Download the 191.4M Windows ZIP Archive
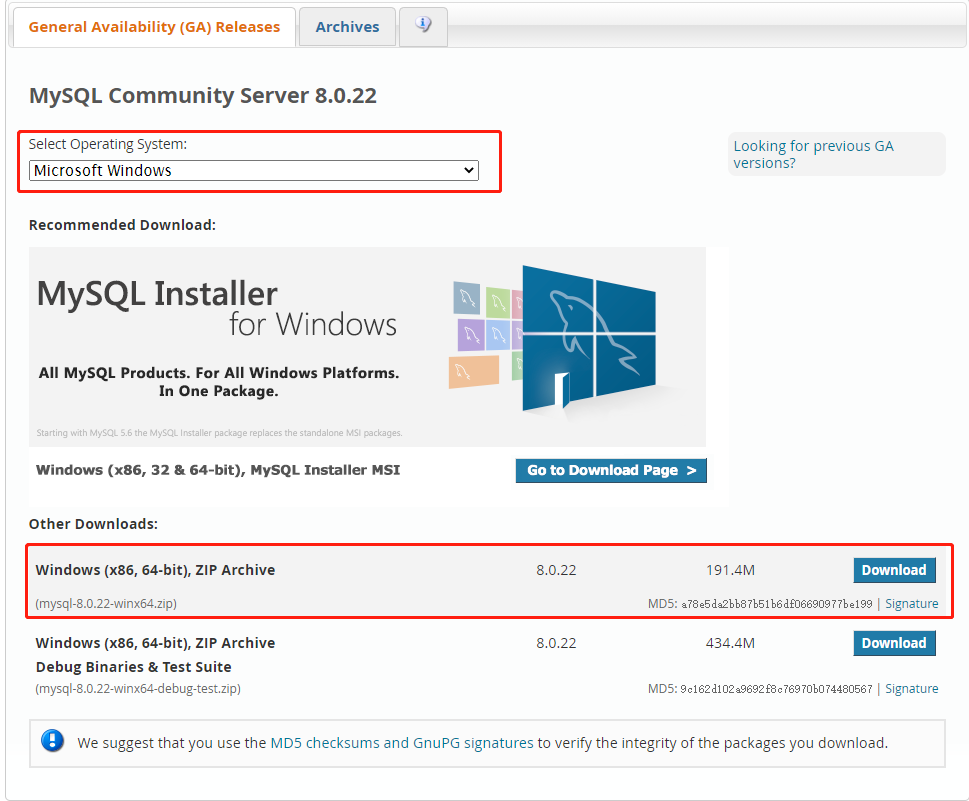The height and width of the screenshot is (801, 969). (894, 570)
